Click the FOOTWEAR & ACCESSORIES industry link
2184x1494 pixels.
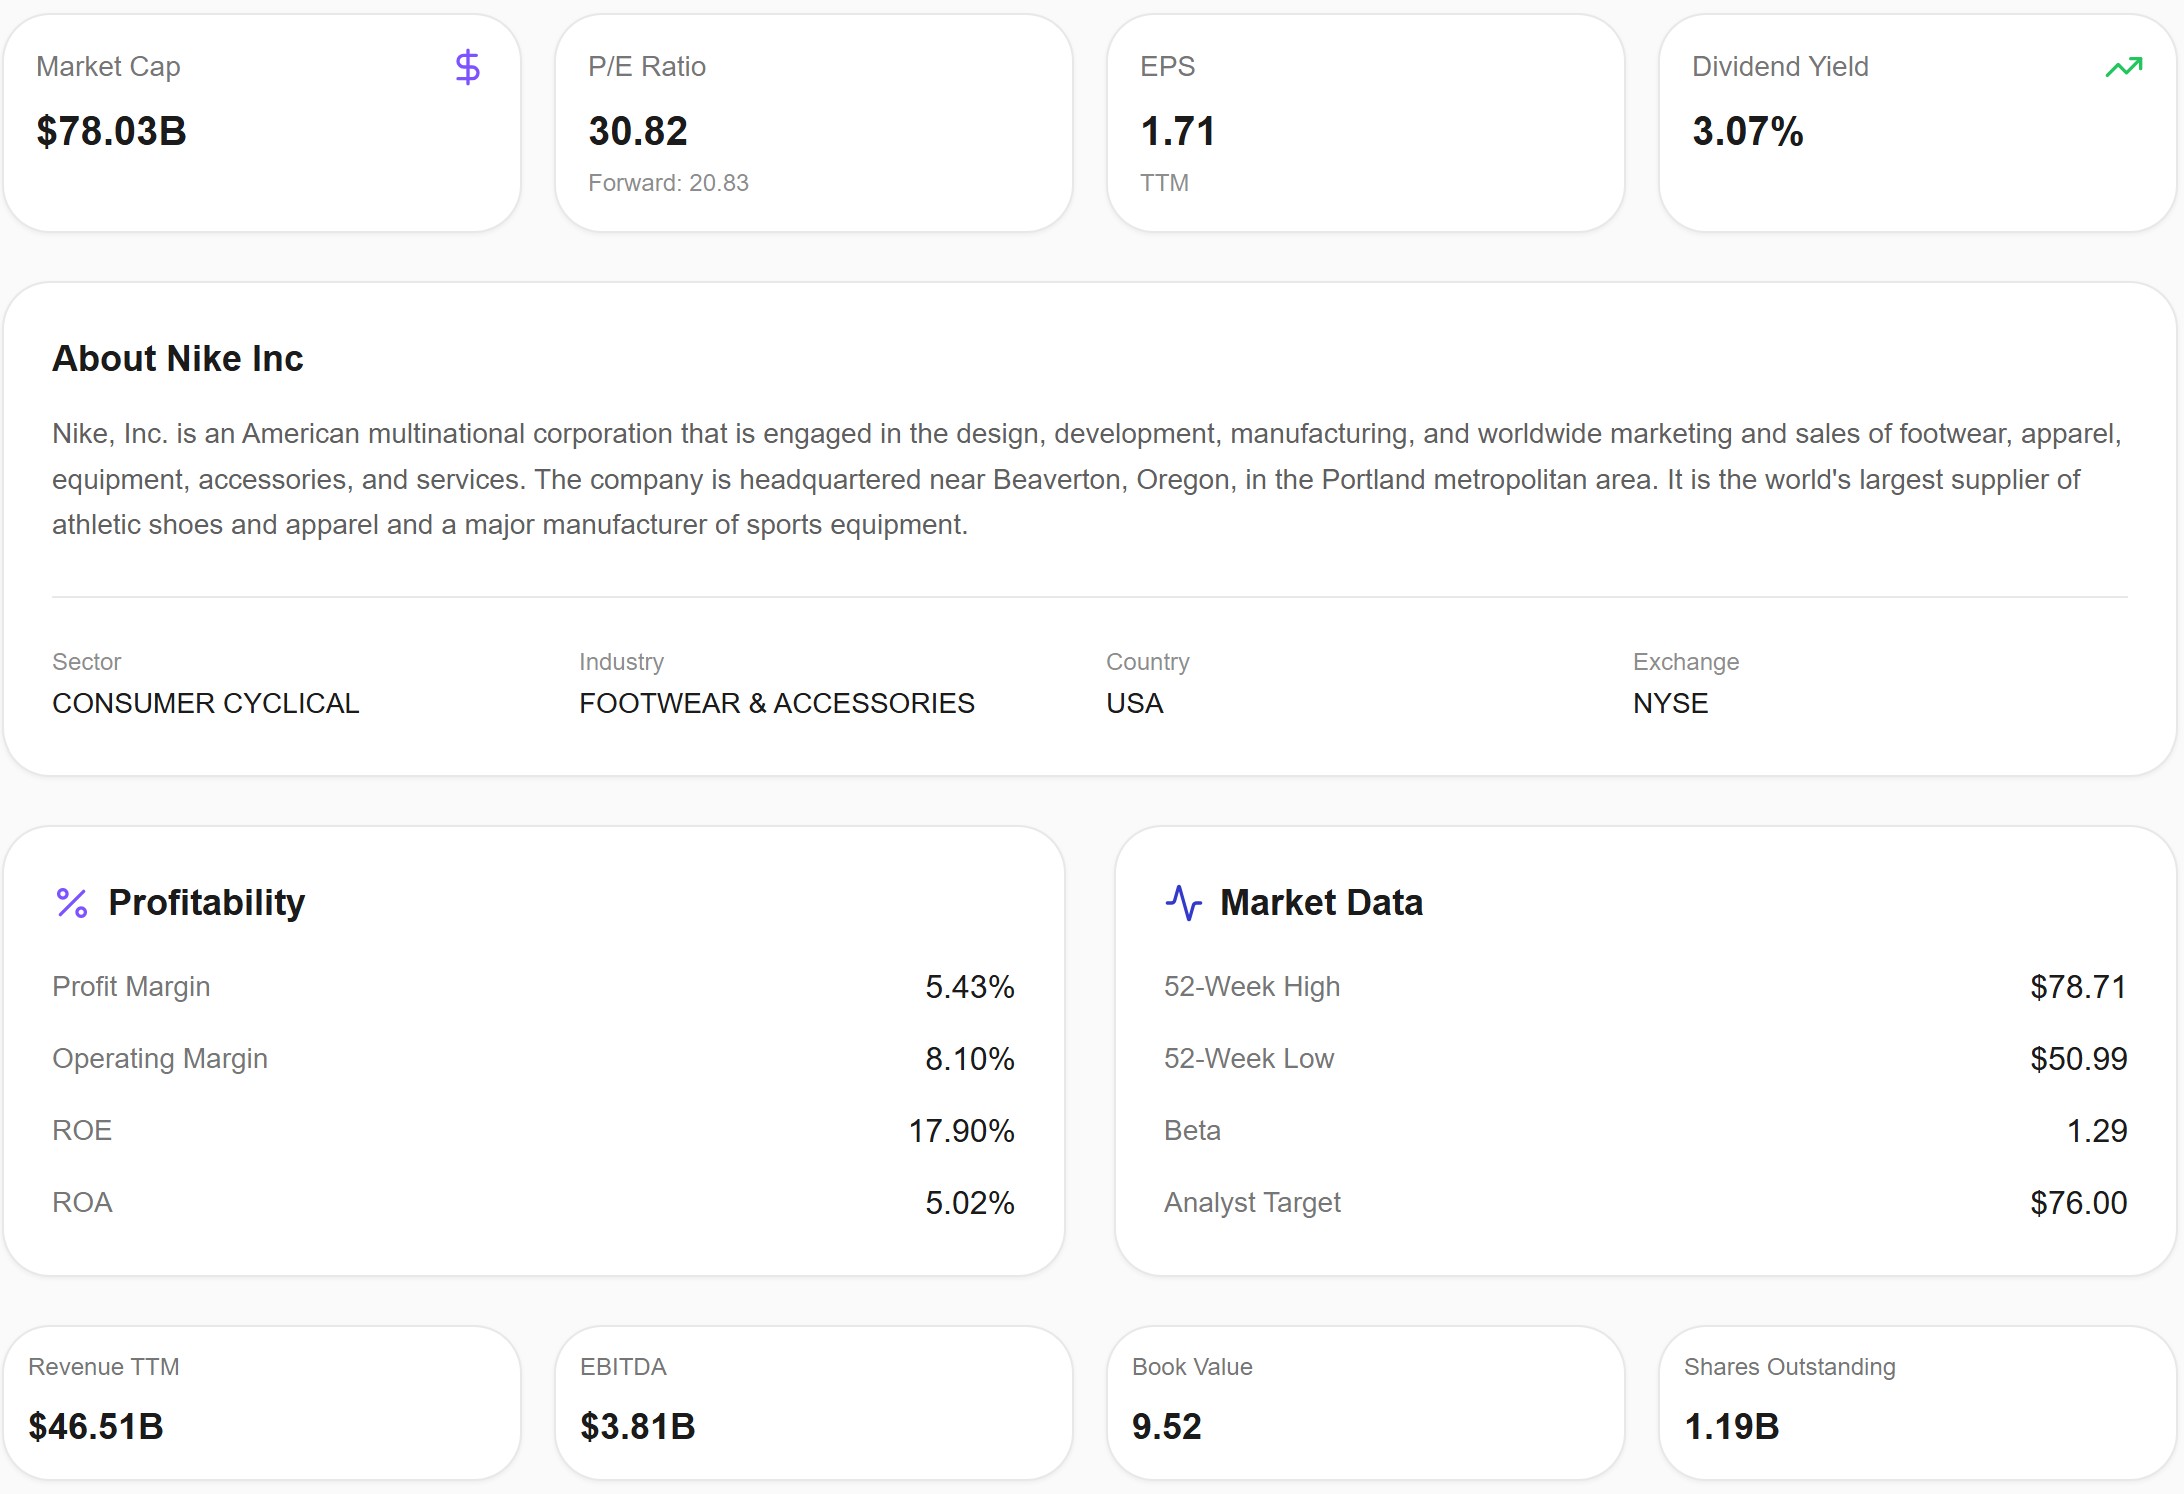777,703
